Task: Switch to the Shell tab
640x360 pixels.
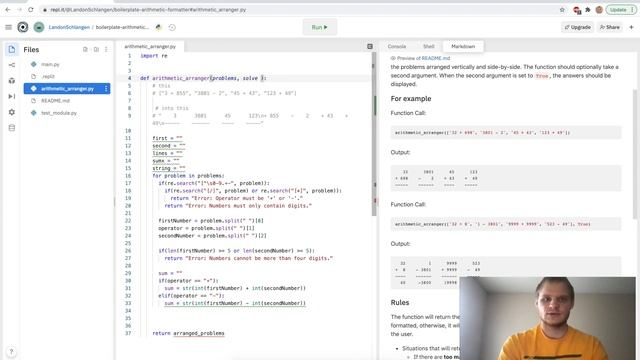Action: (429, 47)
